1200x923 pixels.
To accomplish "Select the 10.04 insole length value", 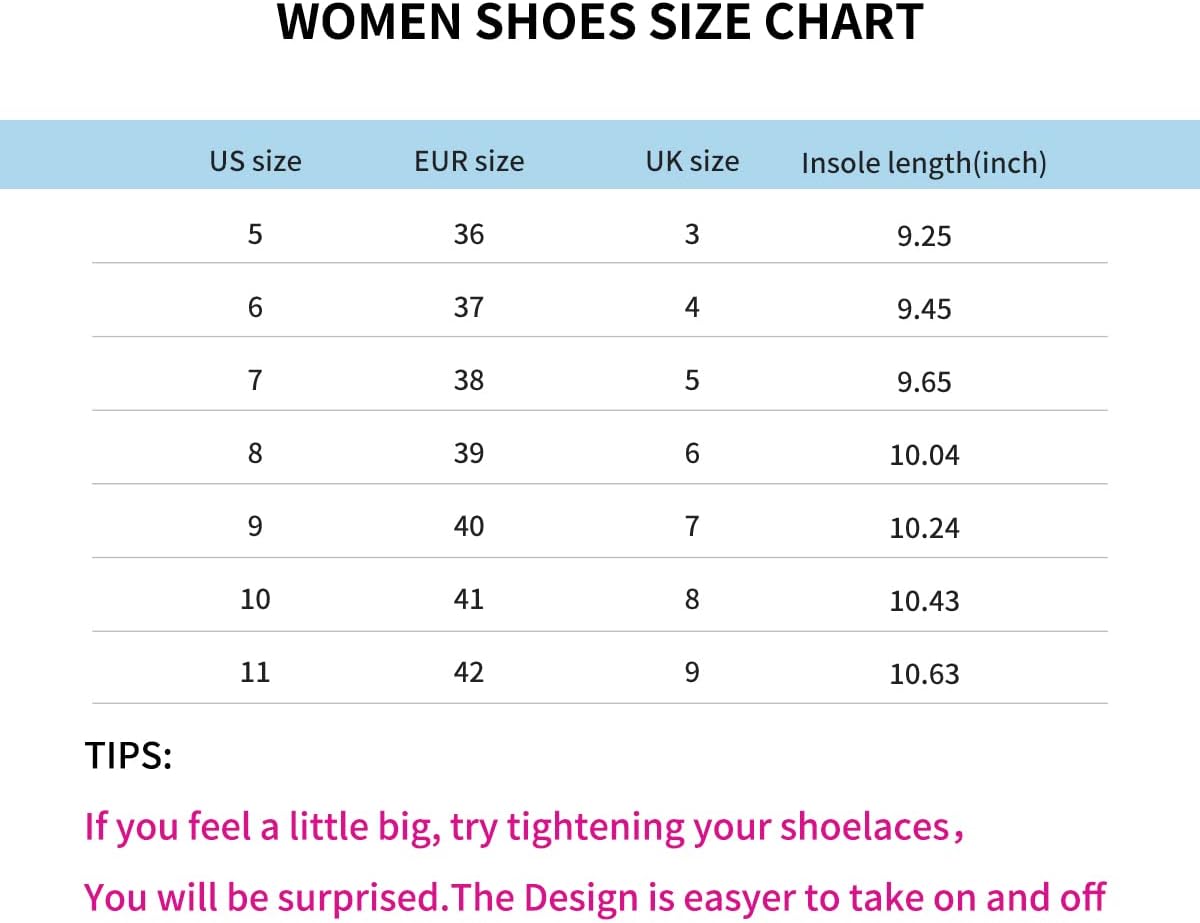I will [x=924, y=455].
